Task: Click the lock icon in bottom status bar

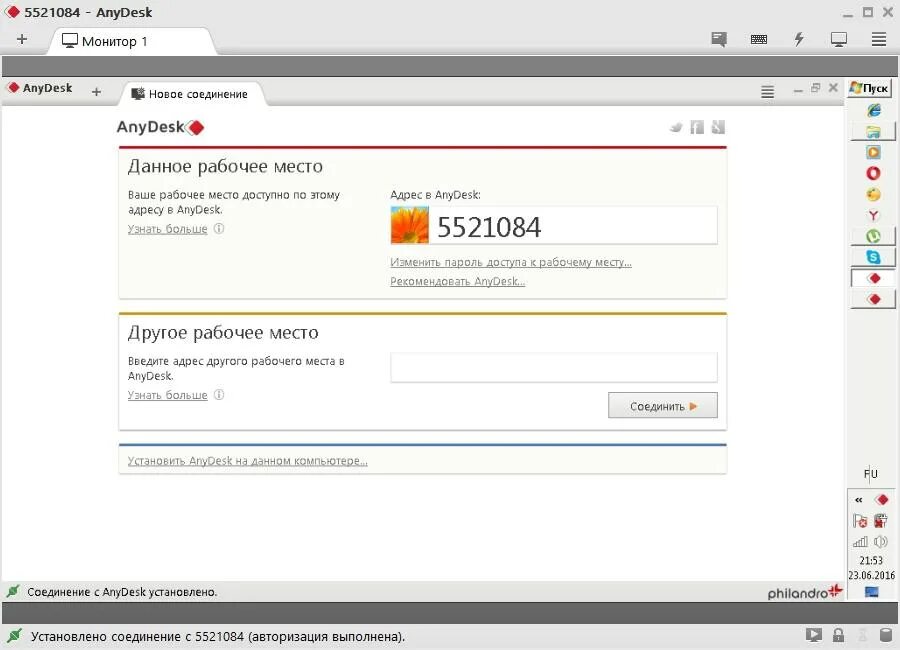Action: (x=839, y=635)
